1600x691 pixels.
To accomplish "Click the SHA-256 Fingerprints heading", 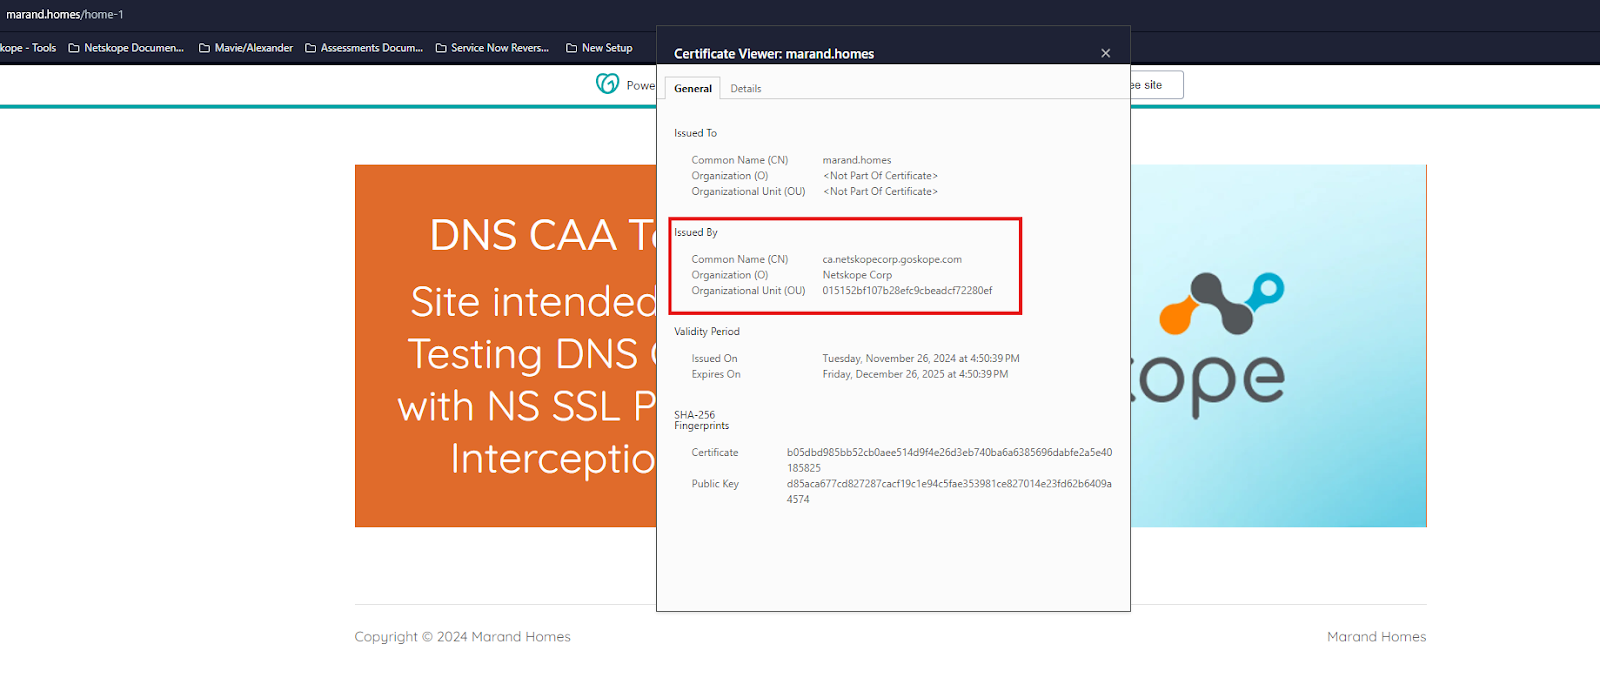I will [701, 420].
